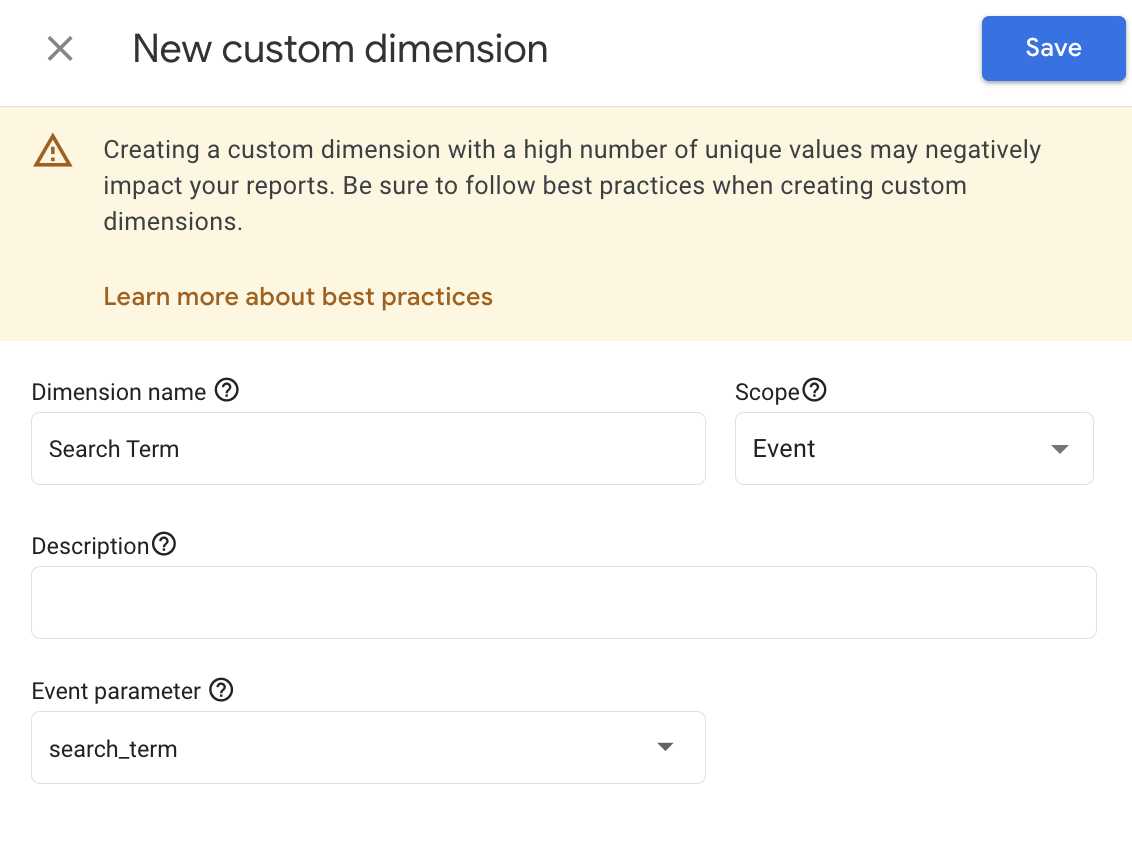Click help icon beside Description
Screen dimensions: 1132x844
coord(164,545)
